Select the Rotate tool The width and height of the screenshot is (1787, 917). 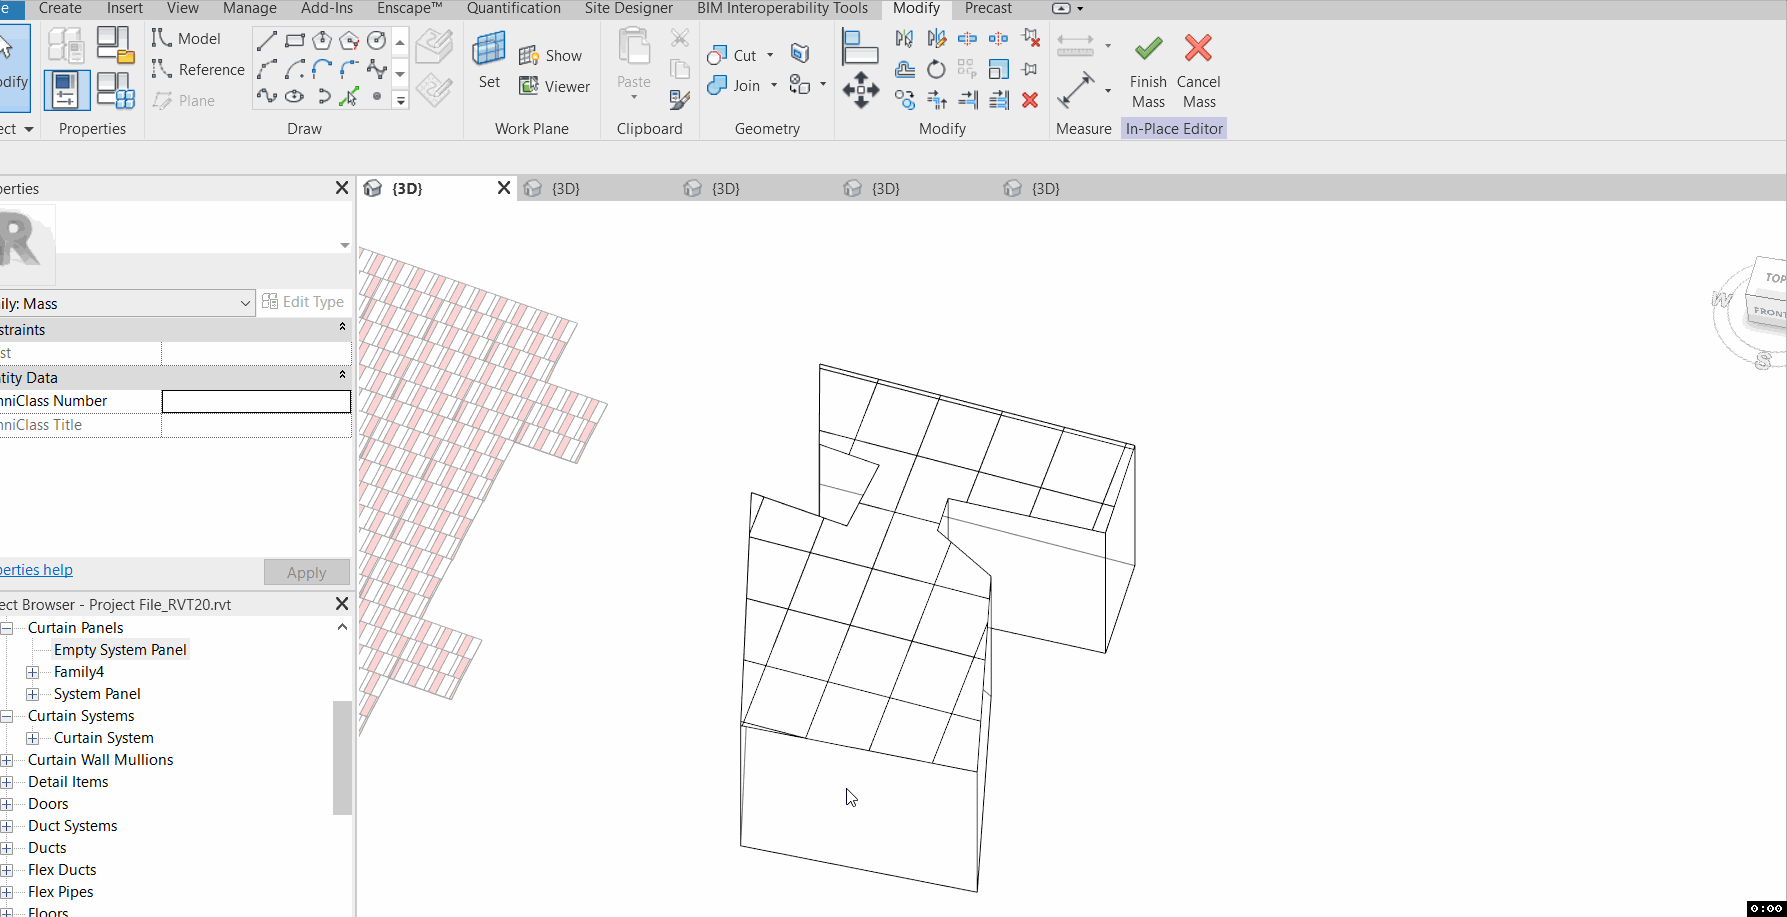click(x=936, y=69)
